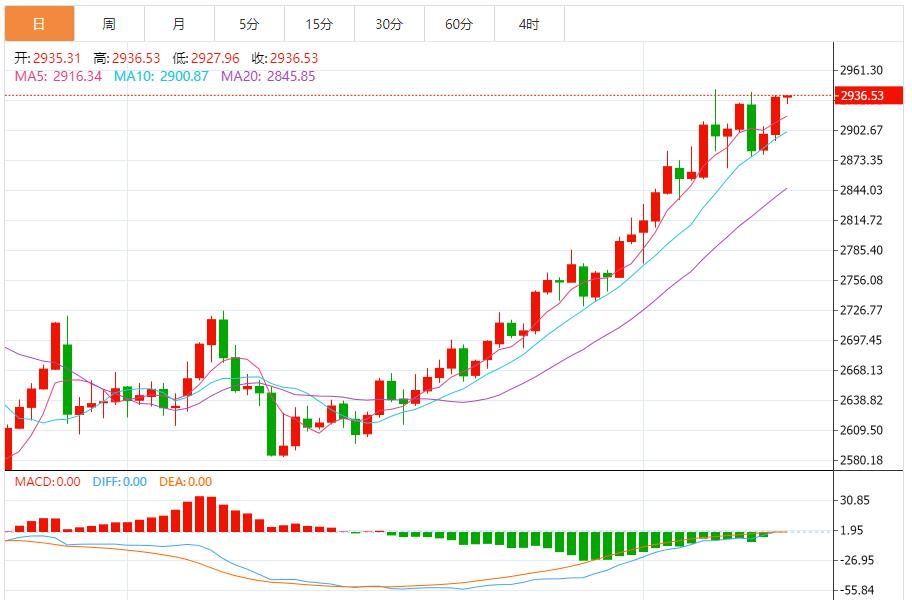Show the 60分 interval chart
912x600 pixels.
[459, 24]
